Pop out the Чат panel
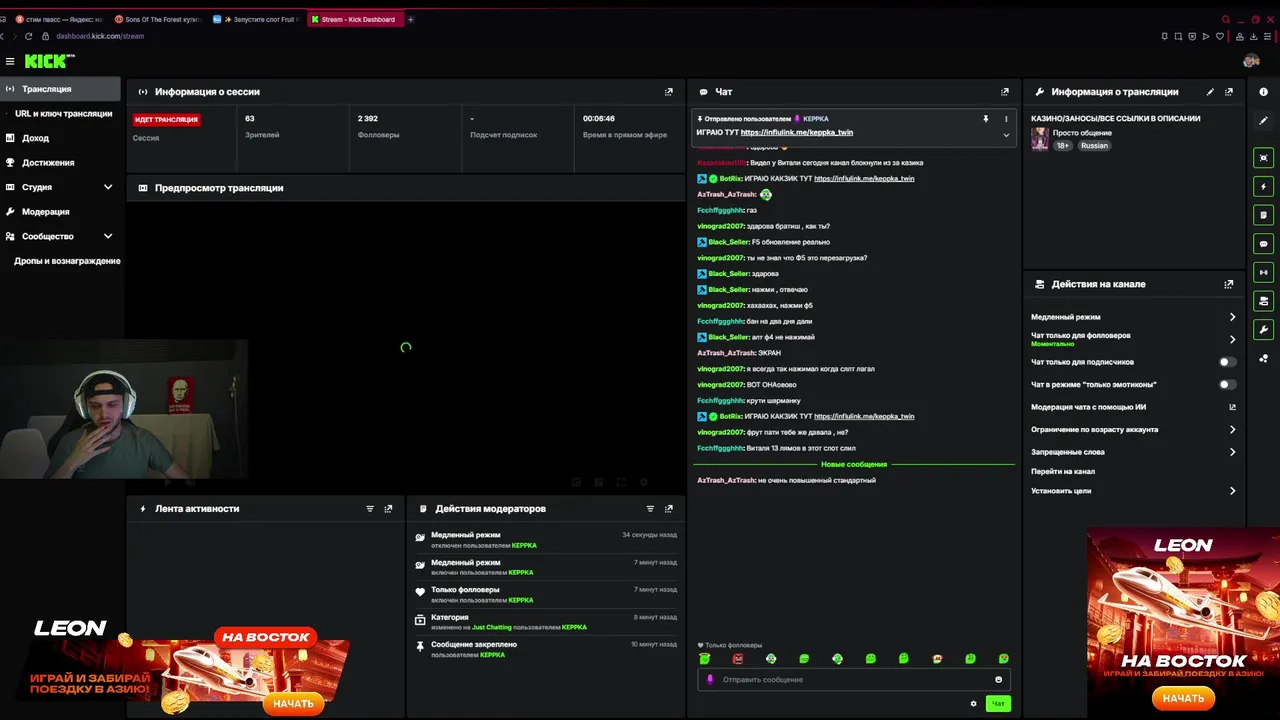This screenshot has width=1280, height=720. click(x=1005, y=92)
